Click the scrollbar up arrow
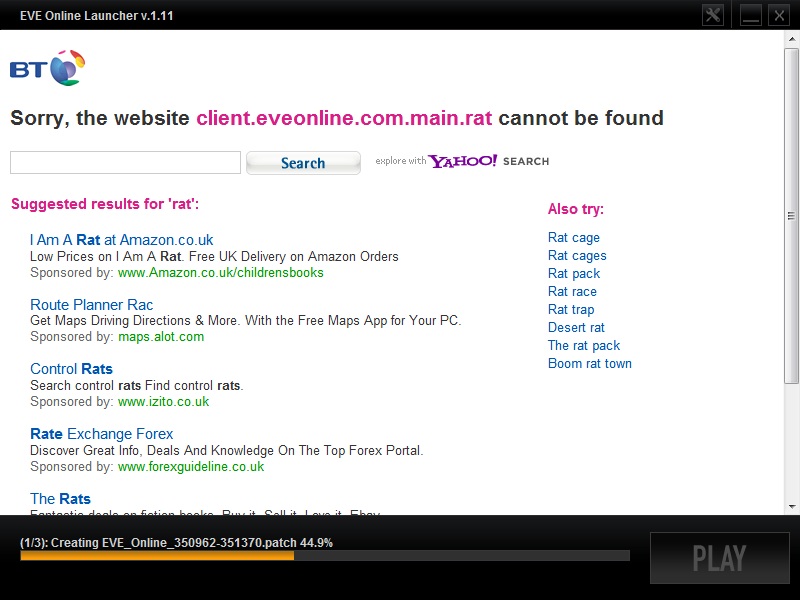 [791, 39]
